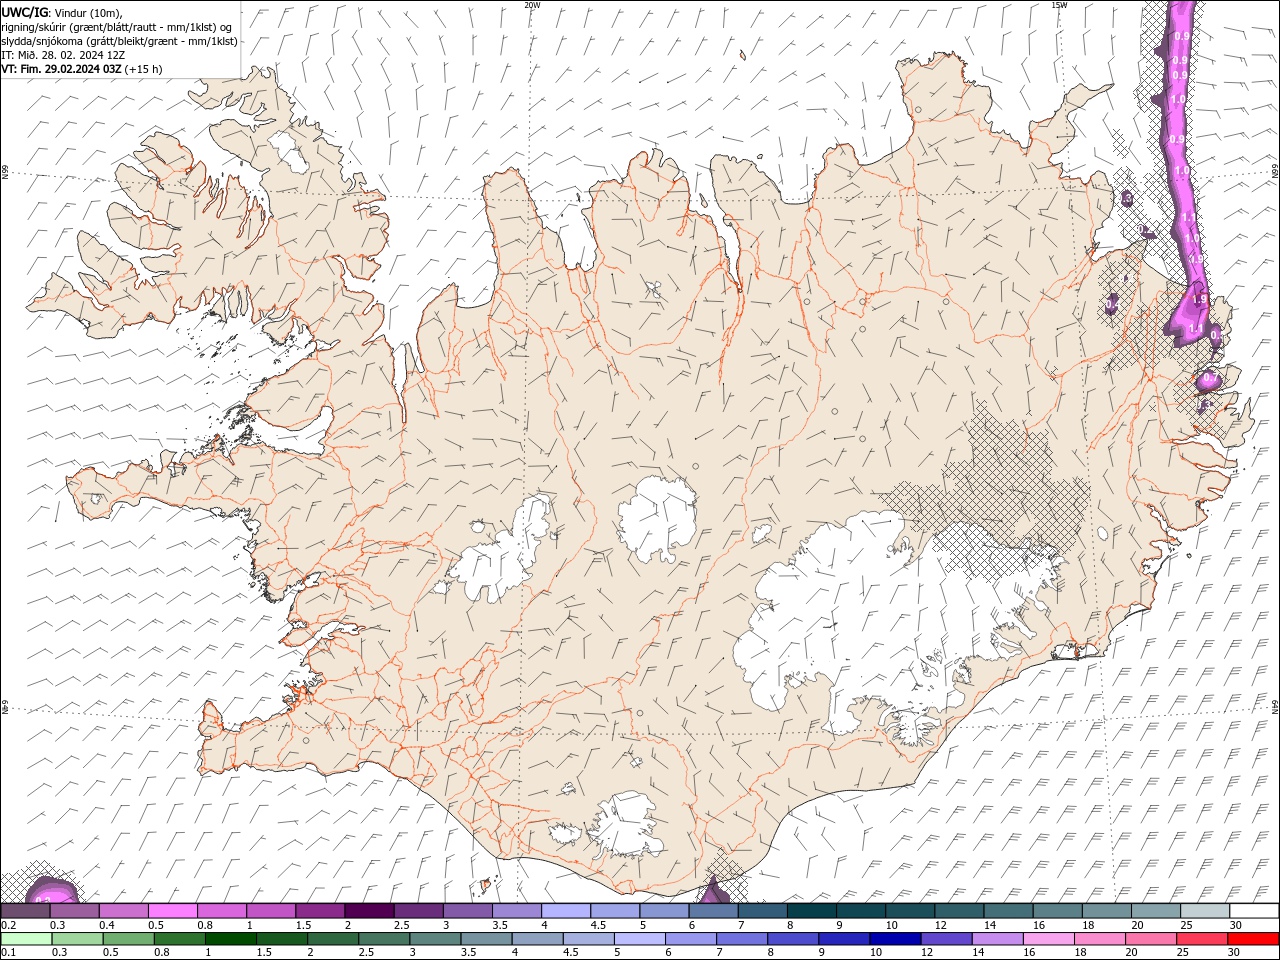Screen dimensions: 1280x960
Task: Select the dark purple upper-legend swatch between 2 and 2.5
Action: (369, 911)
